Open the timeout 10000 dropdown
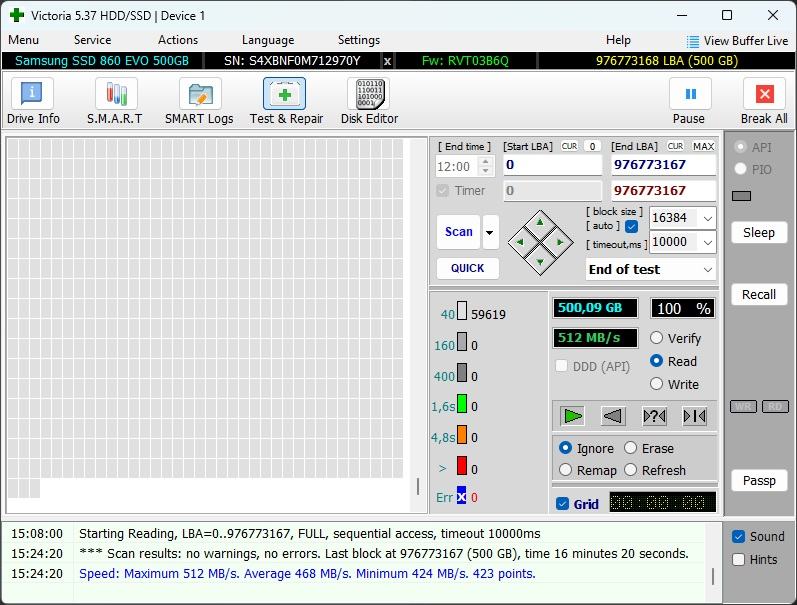 (x=708, y=243)
